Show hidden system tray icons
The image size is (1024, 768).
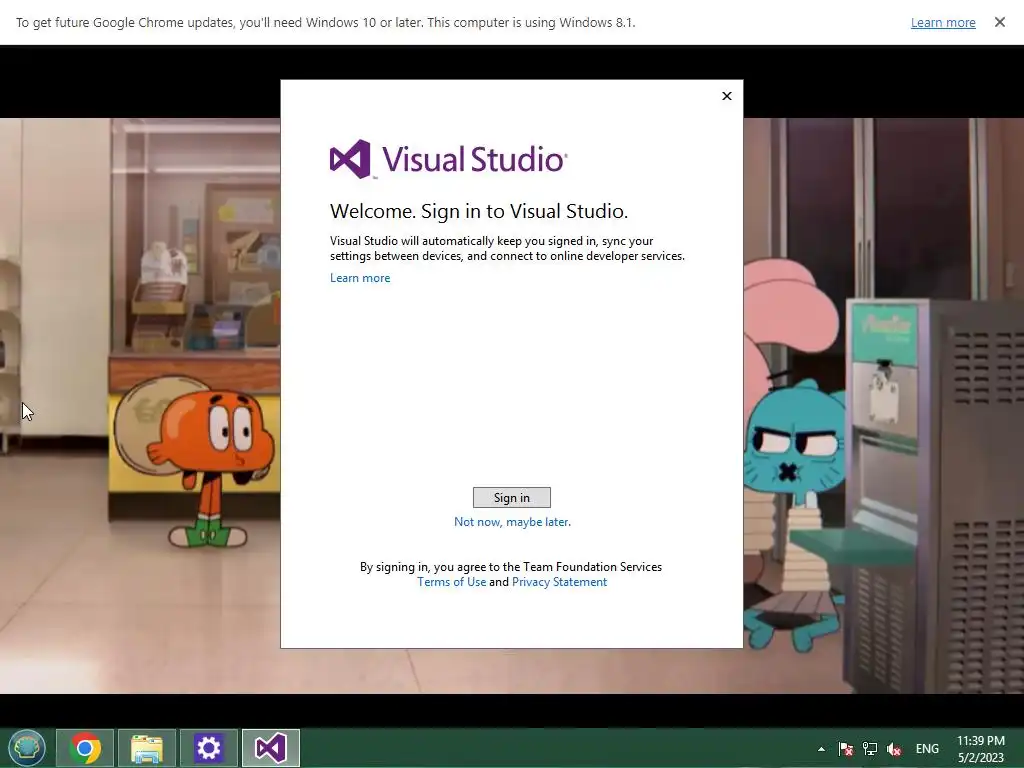point(822,749)
